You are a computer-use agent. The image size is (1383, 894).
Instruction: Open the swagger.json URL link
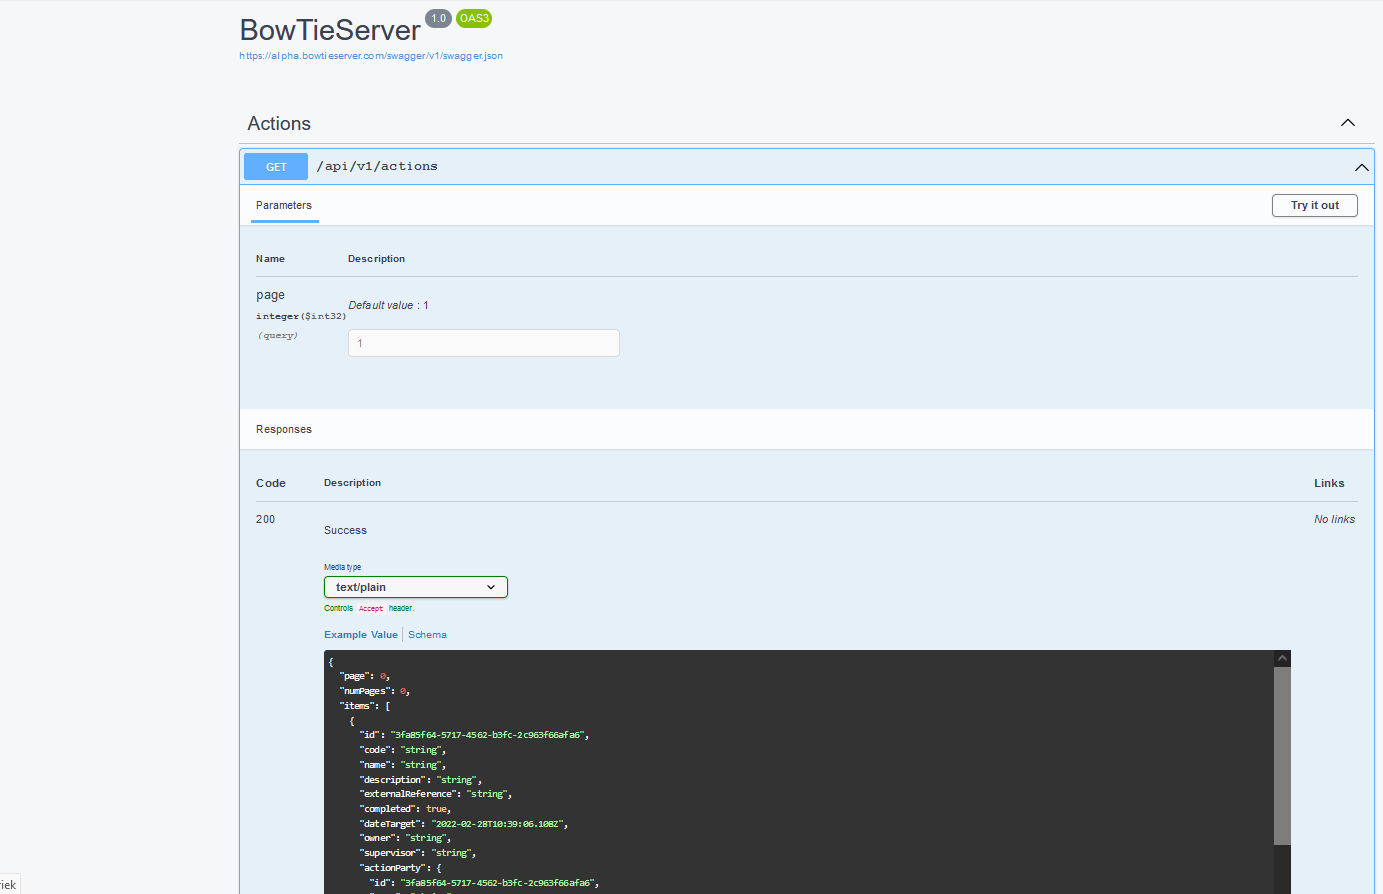tap(371, 56)
